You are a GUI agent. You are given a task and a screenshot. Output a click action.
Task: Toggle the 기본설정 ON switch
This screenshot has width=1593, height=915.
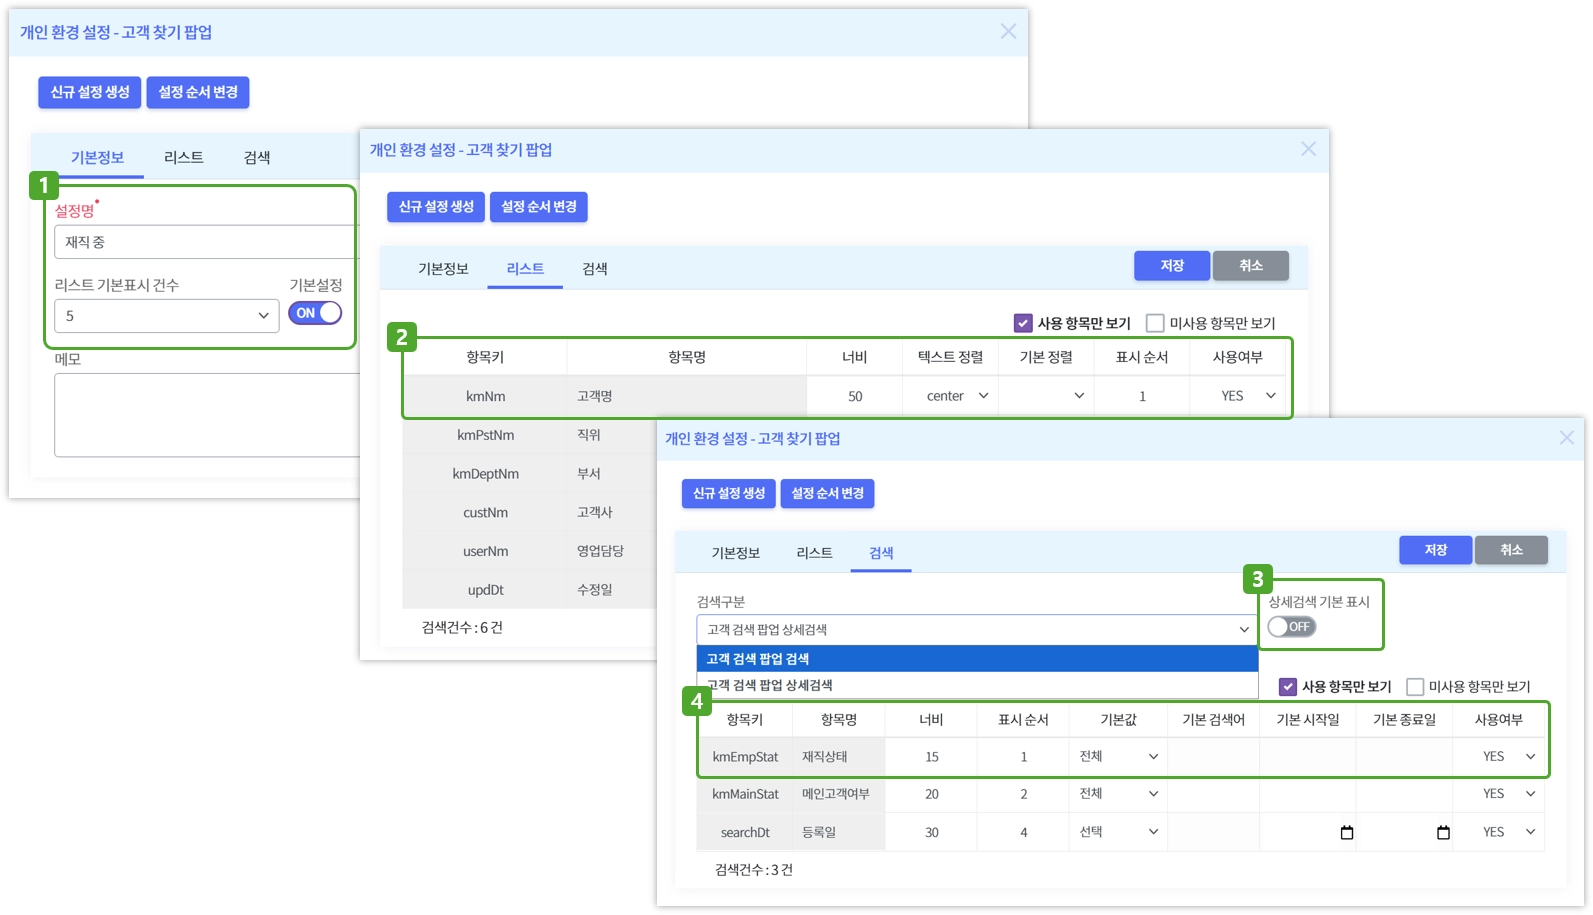coord(315,313)
